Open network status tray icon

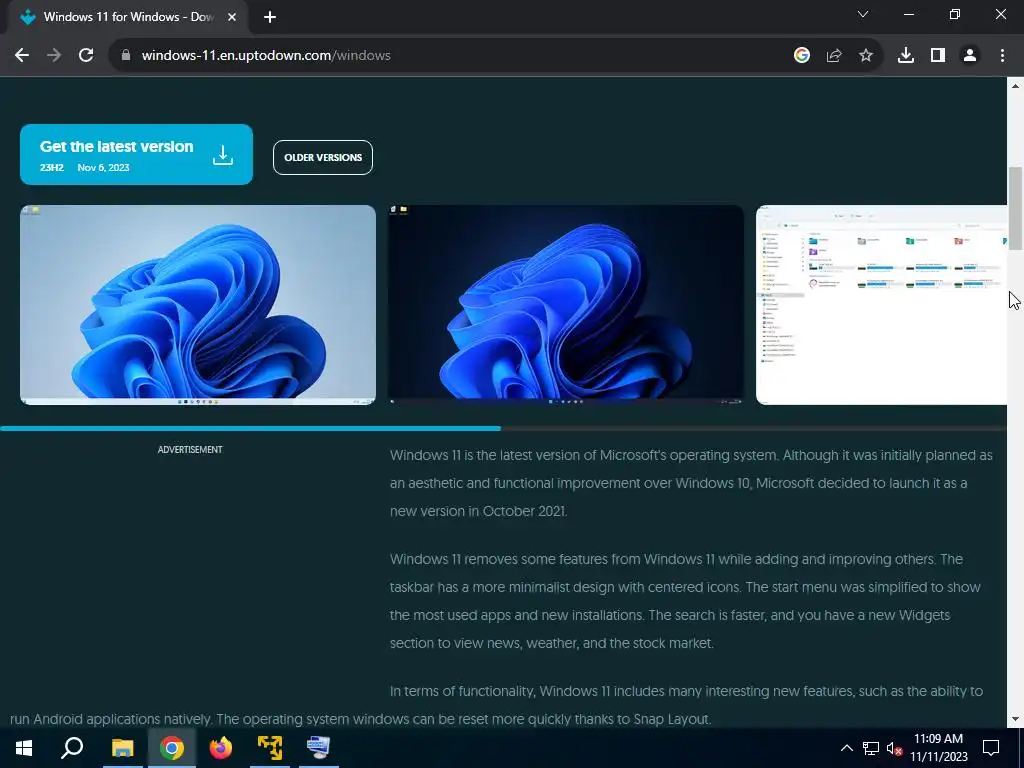(x=871, y=748)
